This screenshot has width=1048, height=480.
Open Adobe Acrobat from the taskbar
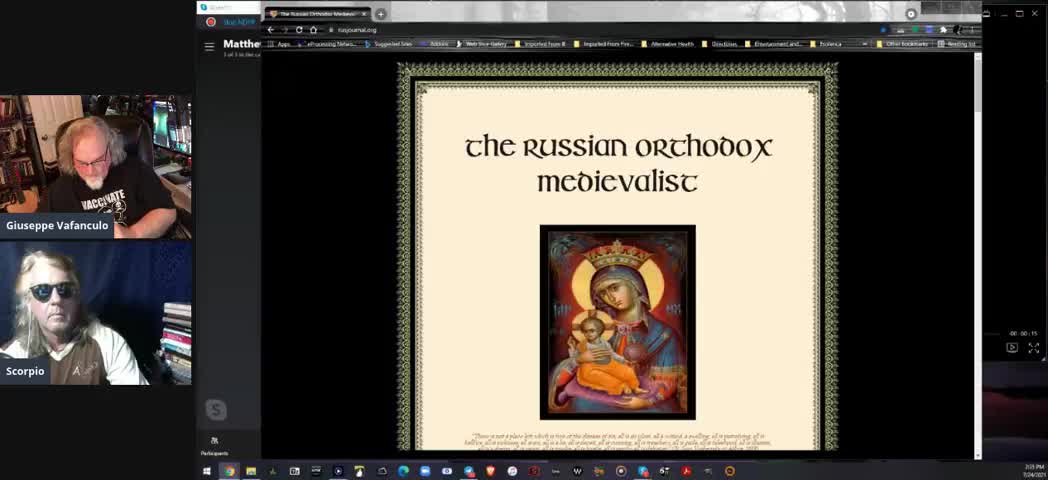[686, 471]
